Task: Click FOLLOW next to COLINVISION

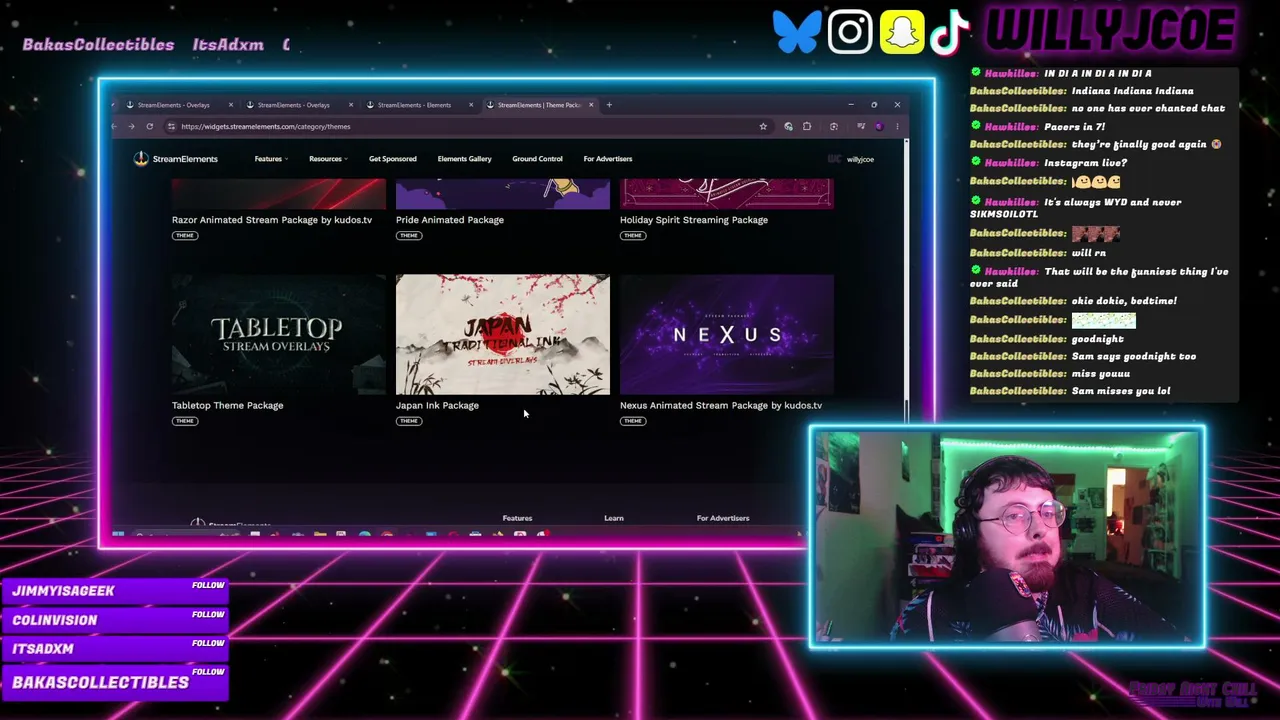Action: pyautogui.click(x=208, y=614)
